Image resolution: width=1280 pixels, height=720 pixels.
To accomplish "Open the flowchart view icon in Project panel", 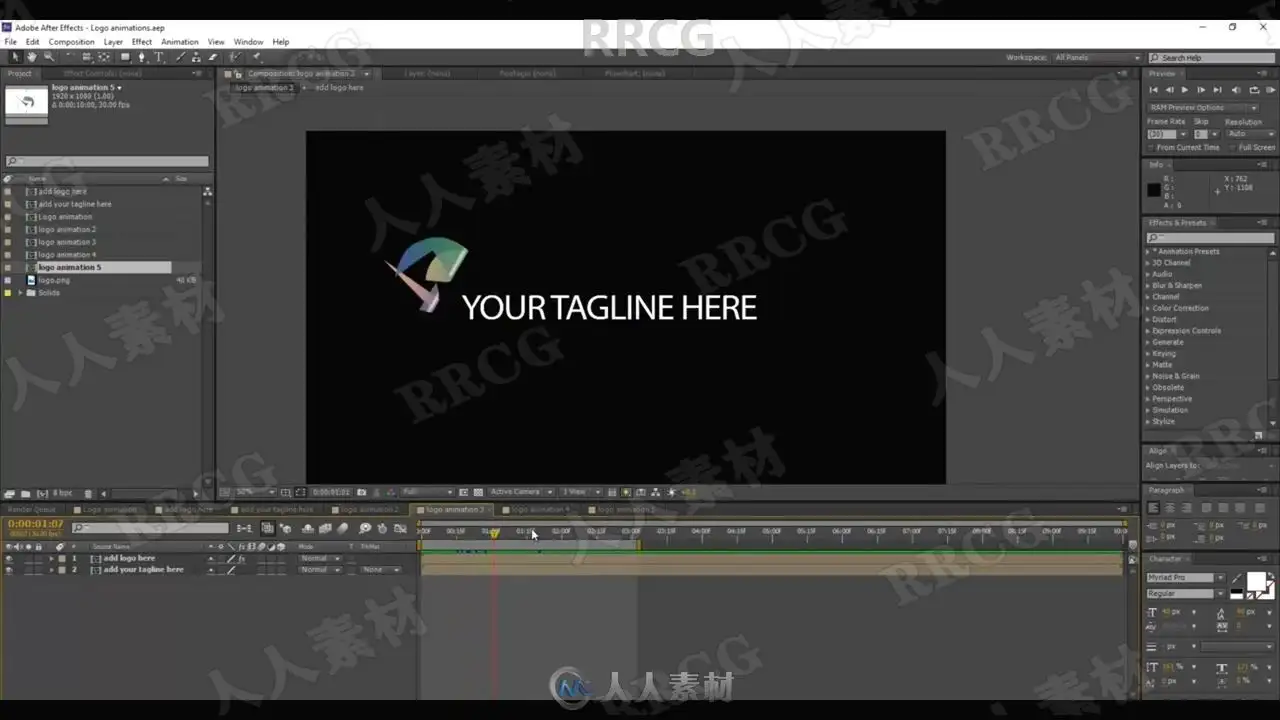I will 207,191.
